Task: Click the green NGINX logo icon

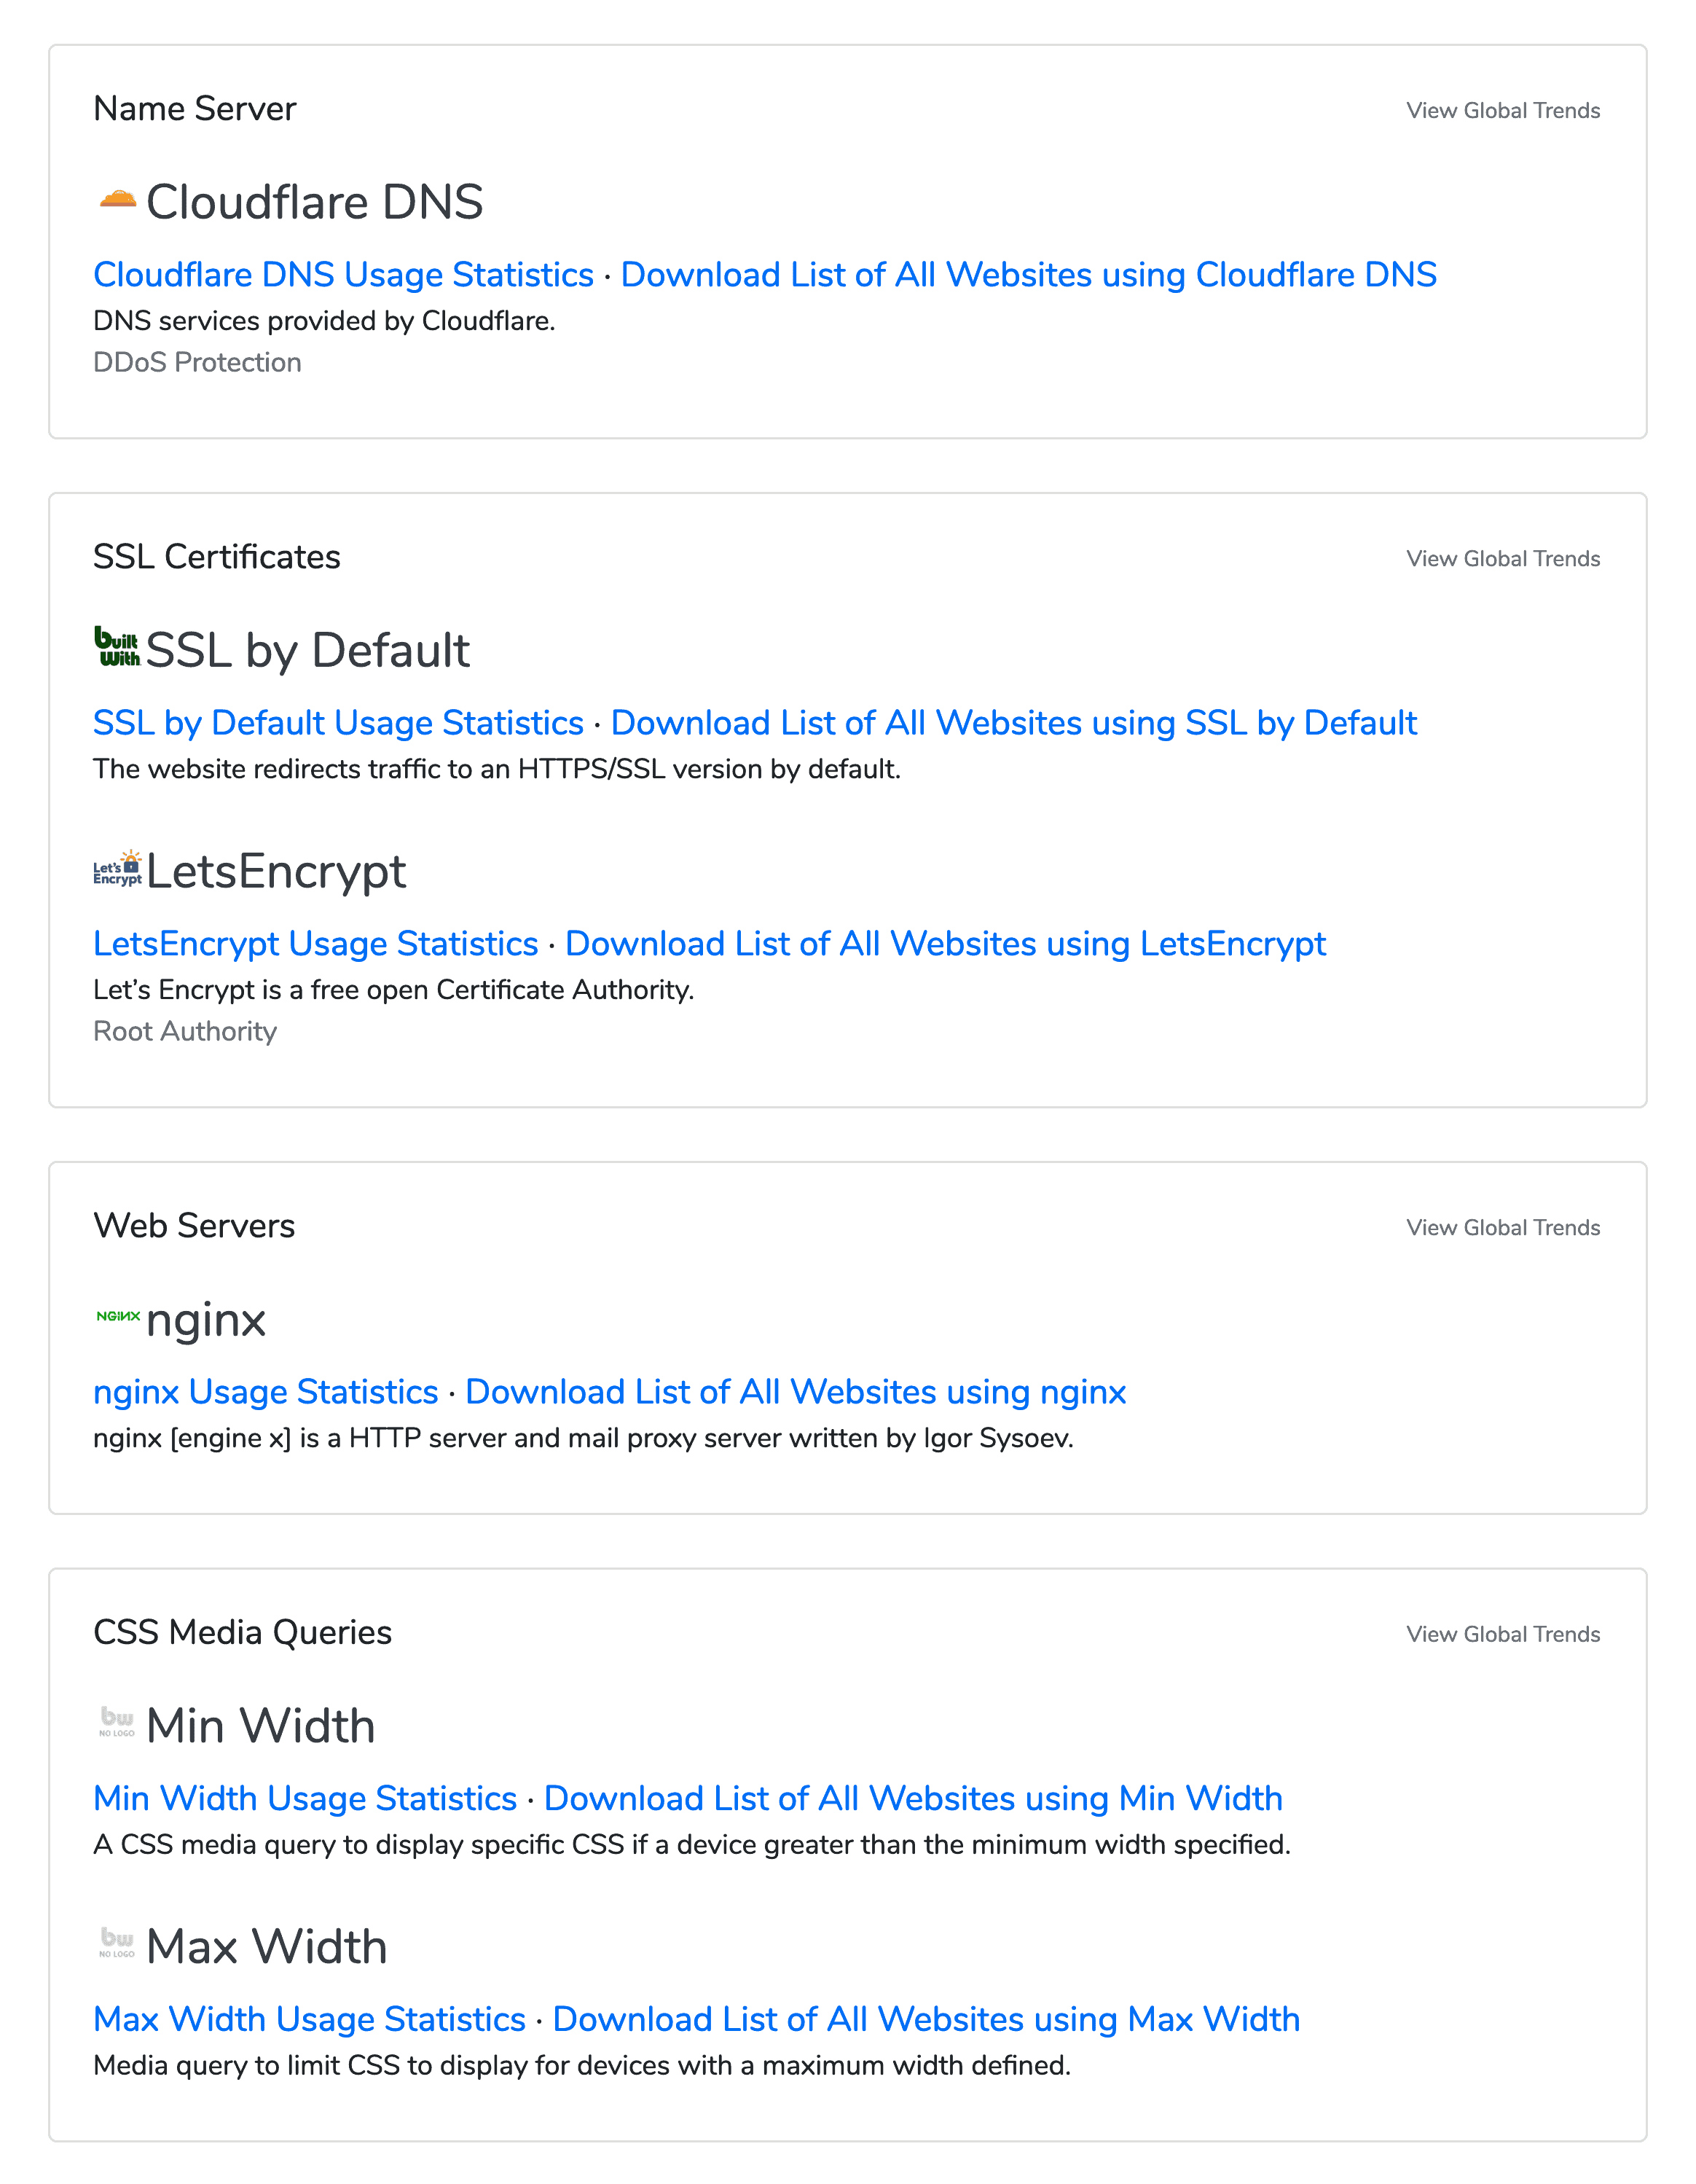Action: [118, 1316]
